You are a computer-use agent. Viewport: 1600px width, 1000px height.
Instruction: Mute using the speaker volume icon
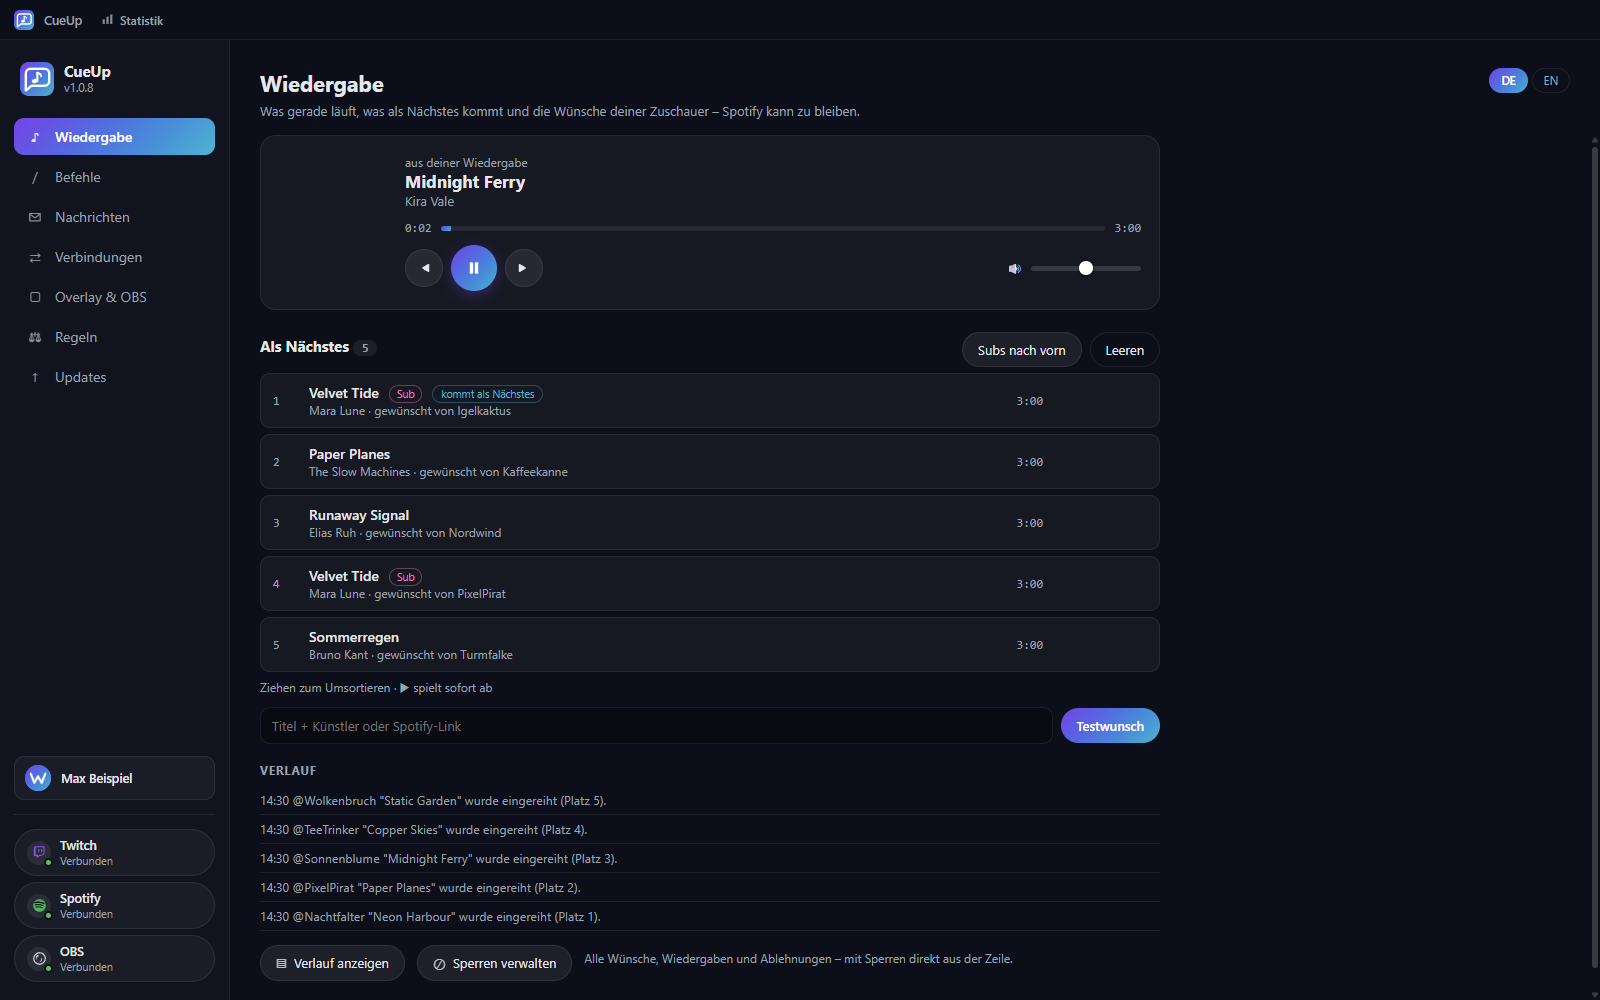1015,268
